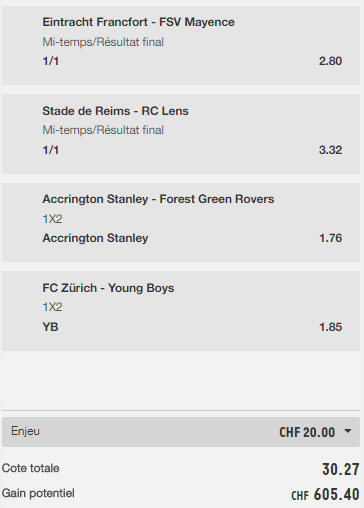Open the Stade de Reims - RC Lens match
The image size is (364, 508).
[x=115, y=111]
